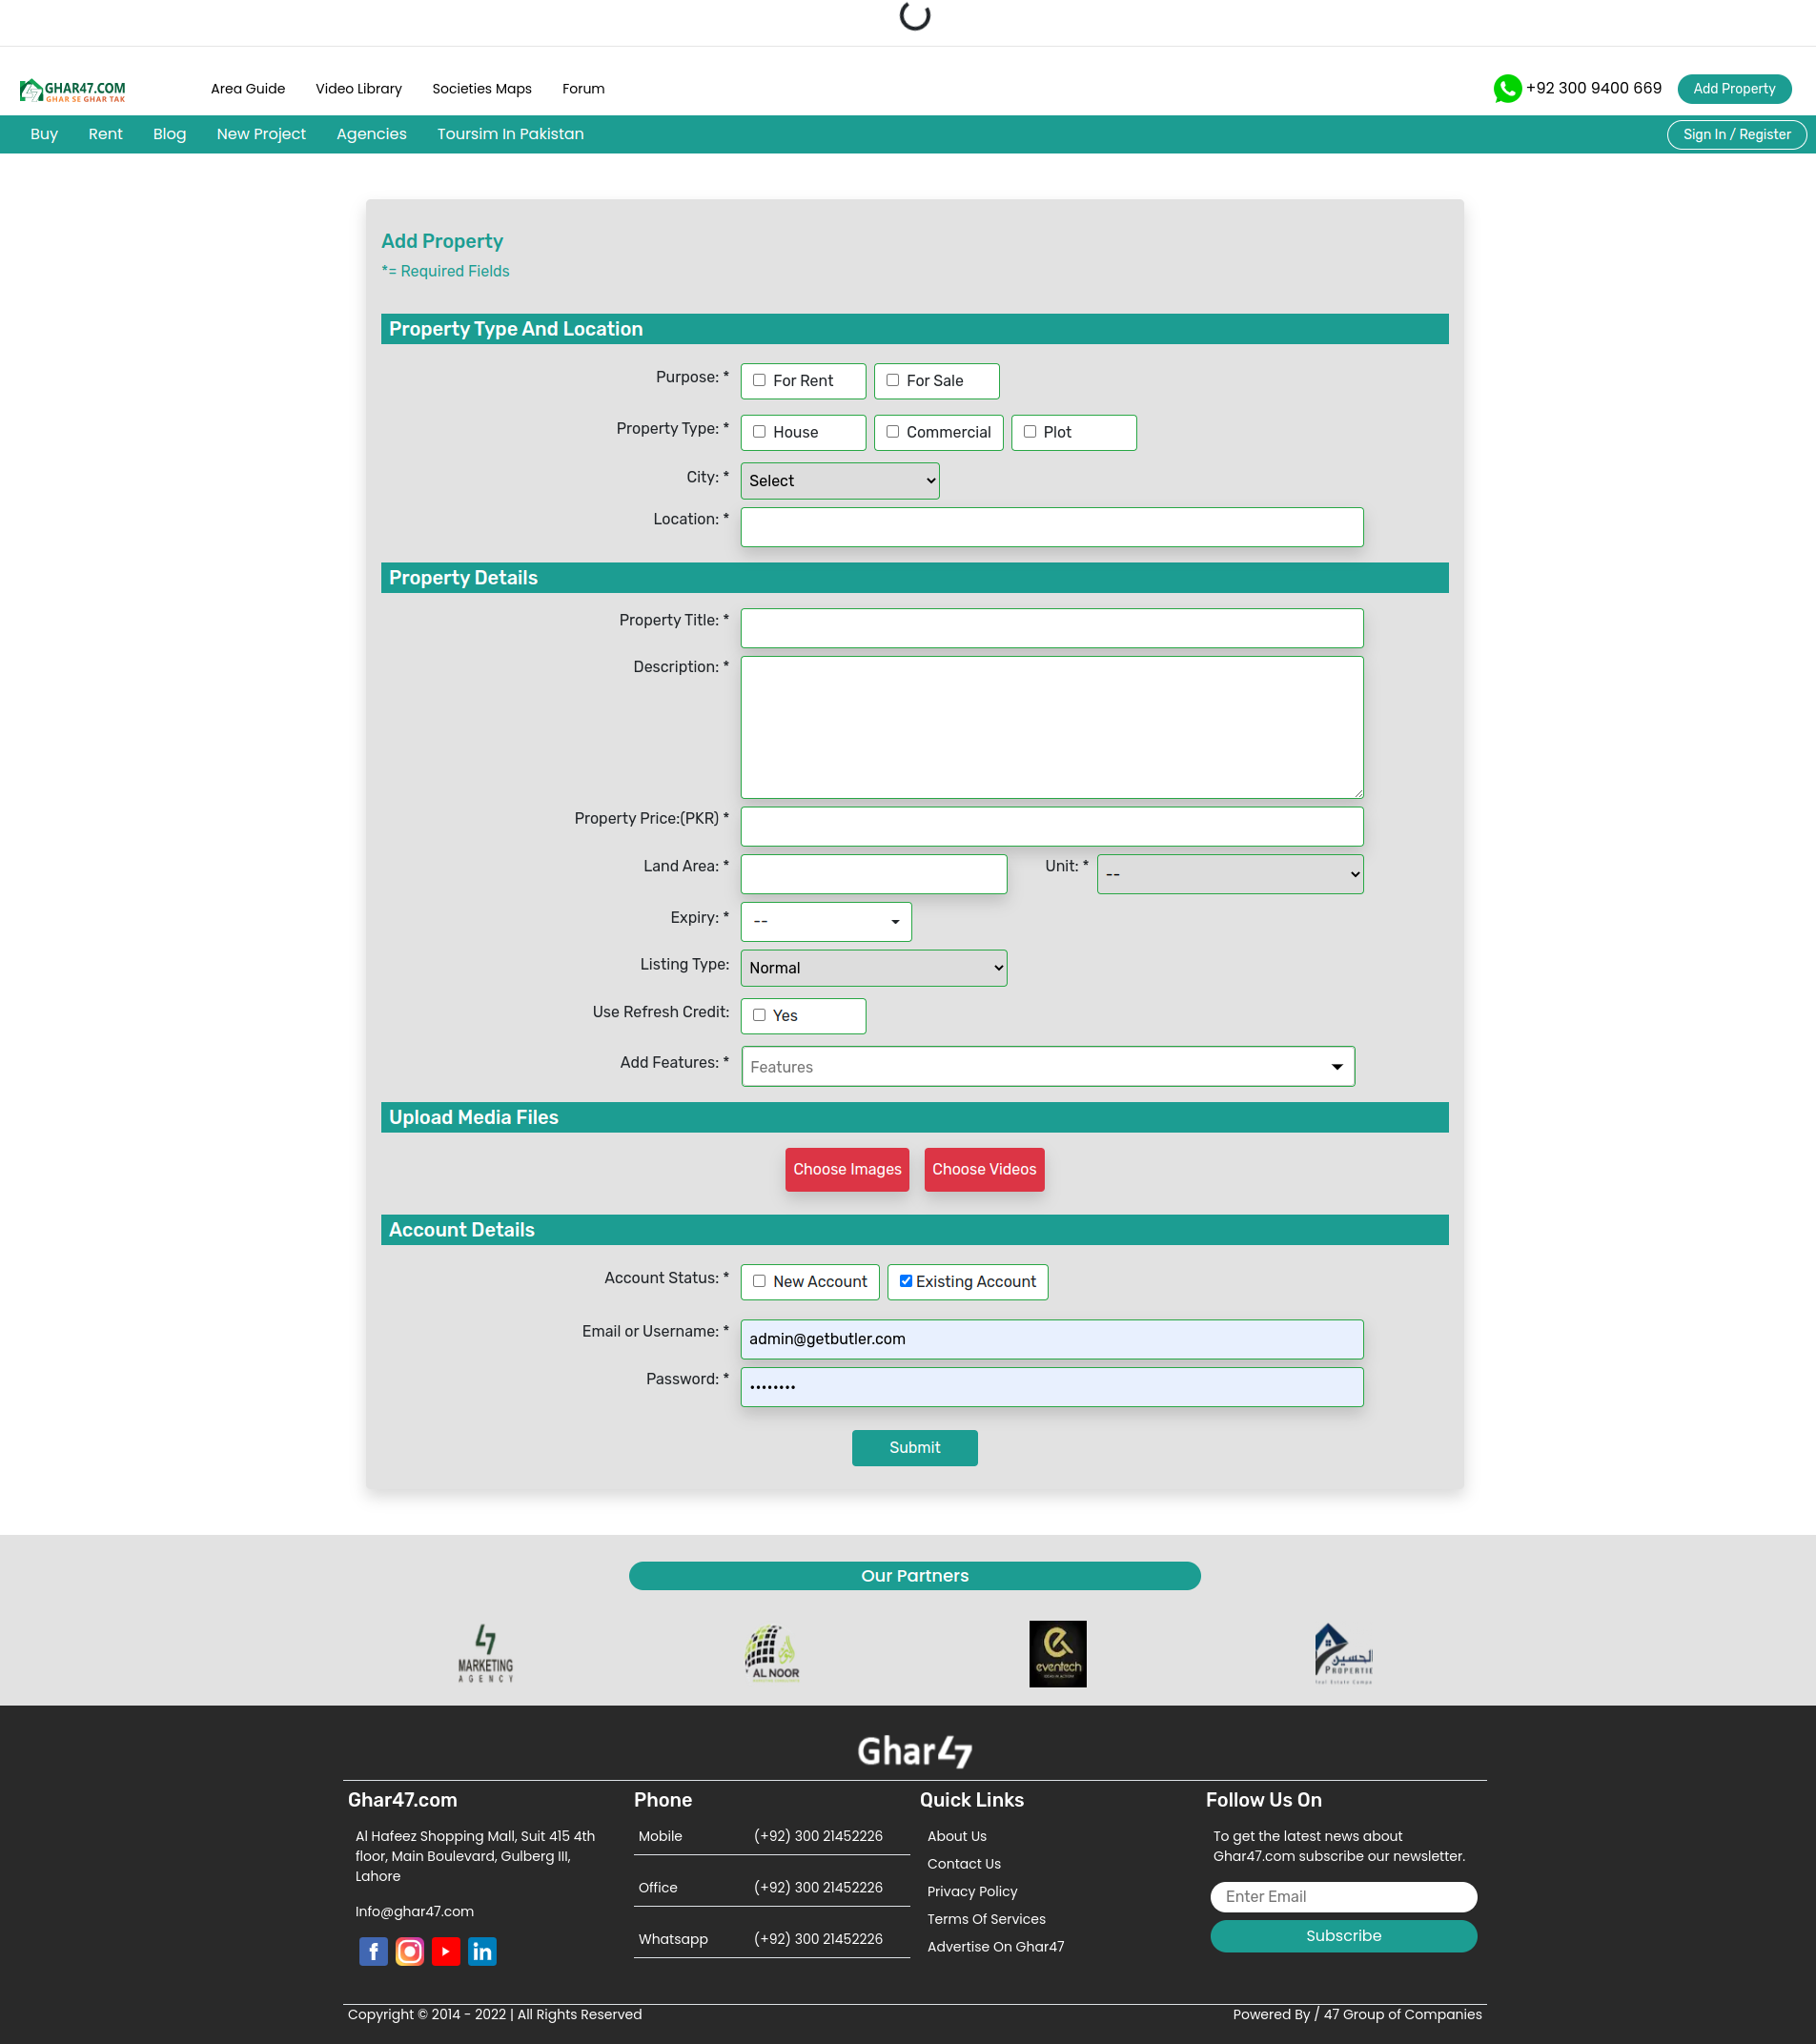Open the Add Features dropdown
Viewport: 1816px width, 2044px height.
pos(1047,1067)
